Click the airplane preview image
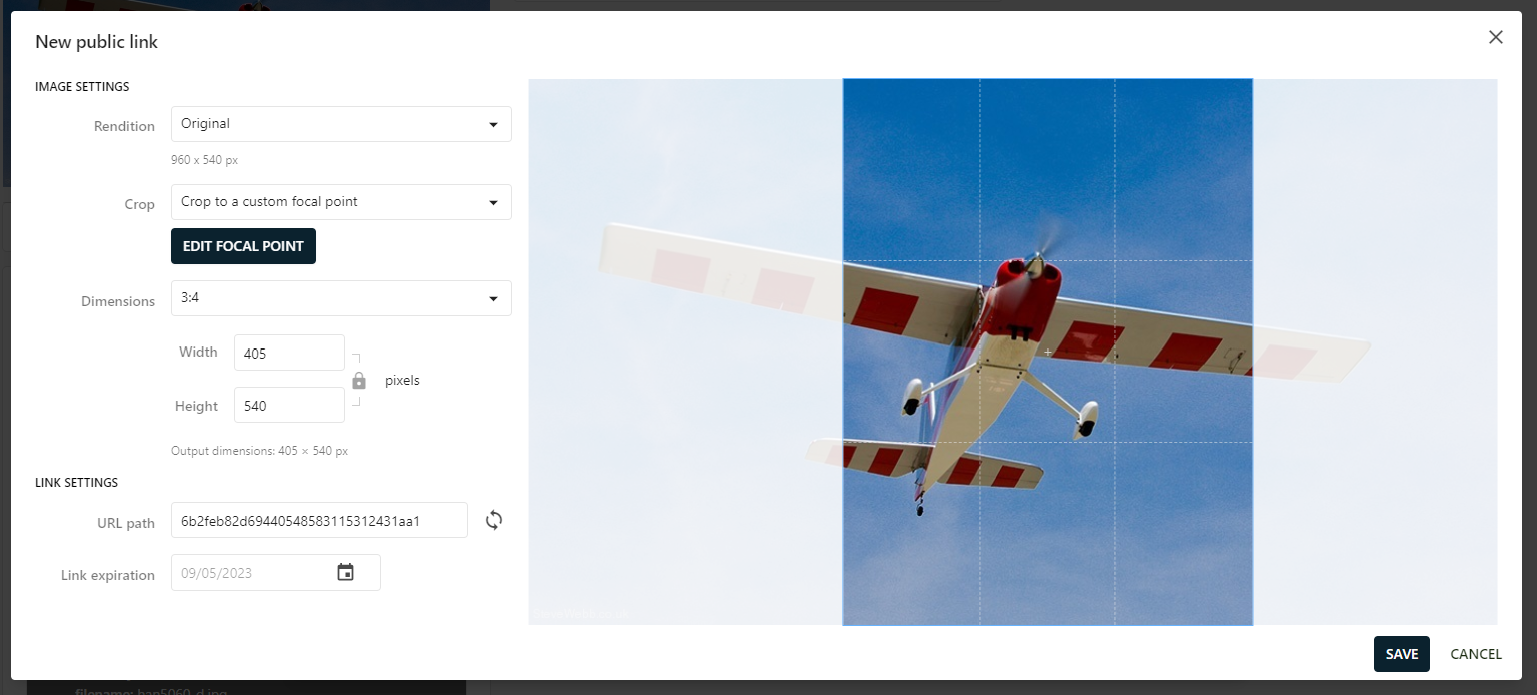 (x=1012, y=352)
